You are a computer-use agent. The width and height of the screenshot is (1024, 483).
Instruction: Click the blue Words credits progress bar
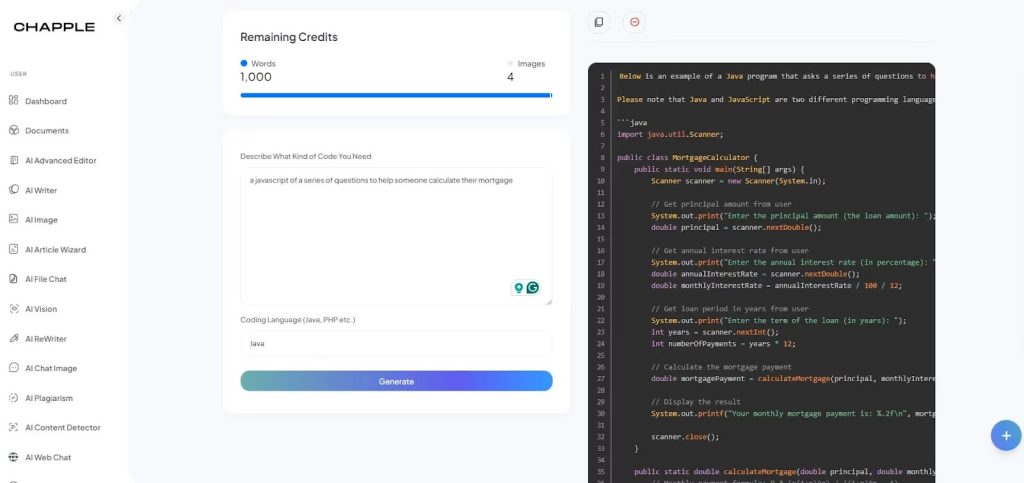tap(396, 95)
